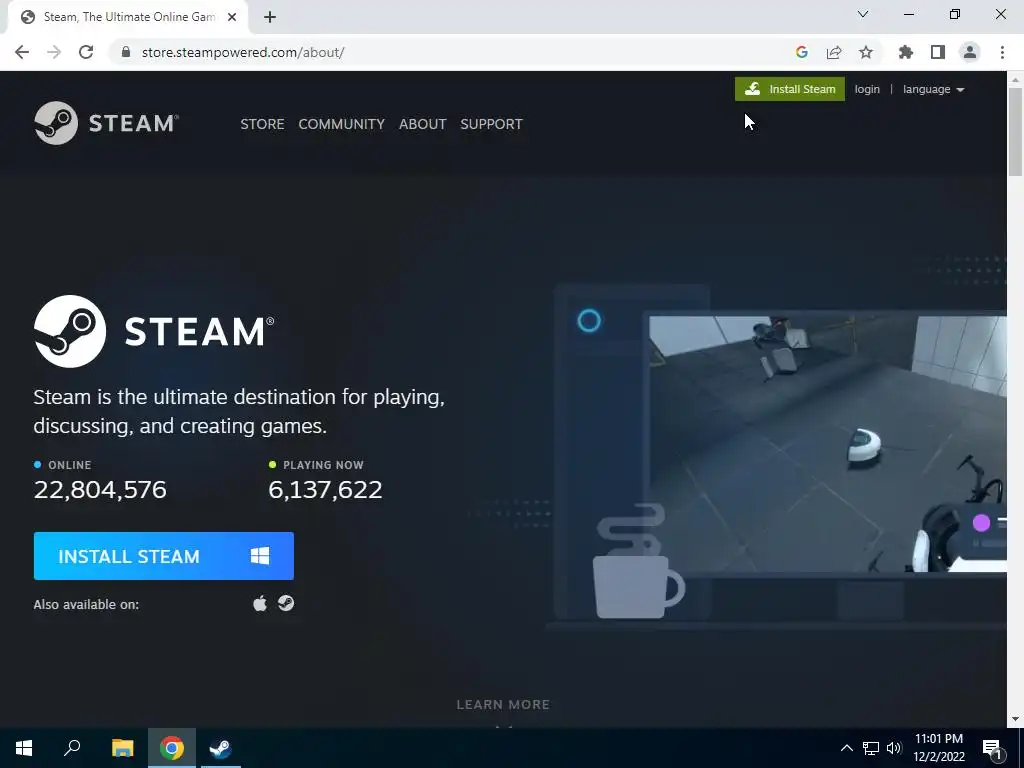Share this page icon
Viewport: 1024px width, 768px height.
tap(834, 52)
